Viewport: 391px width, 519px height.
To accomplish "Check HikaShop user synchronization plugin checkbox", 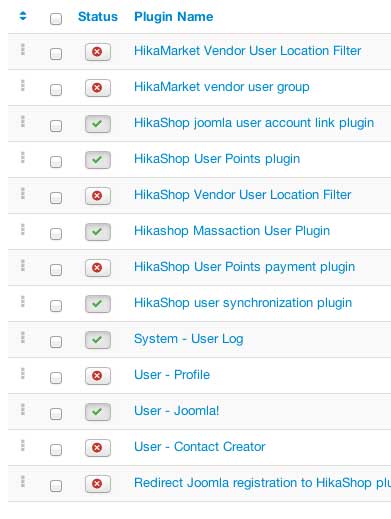I will [x=56, y=306].
